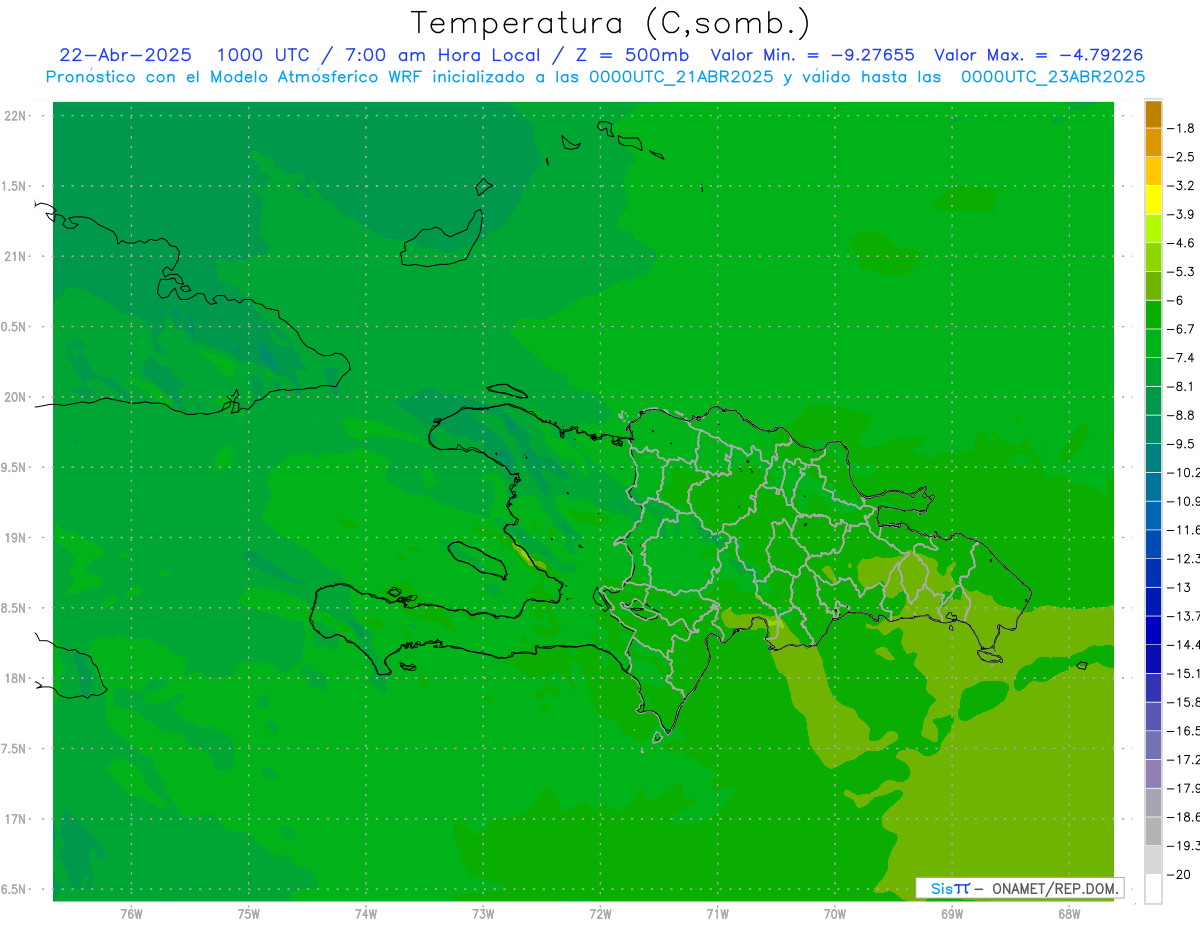The width and height of the screenshot is (1200, 927).
Task: Click the '-5.3' color scale value
Action: coord(1182,271)
